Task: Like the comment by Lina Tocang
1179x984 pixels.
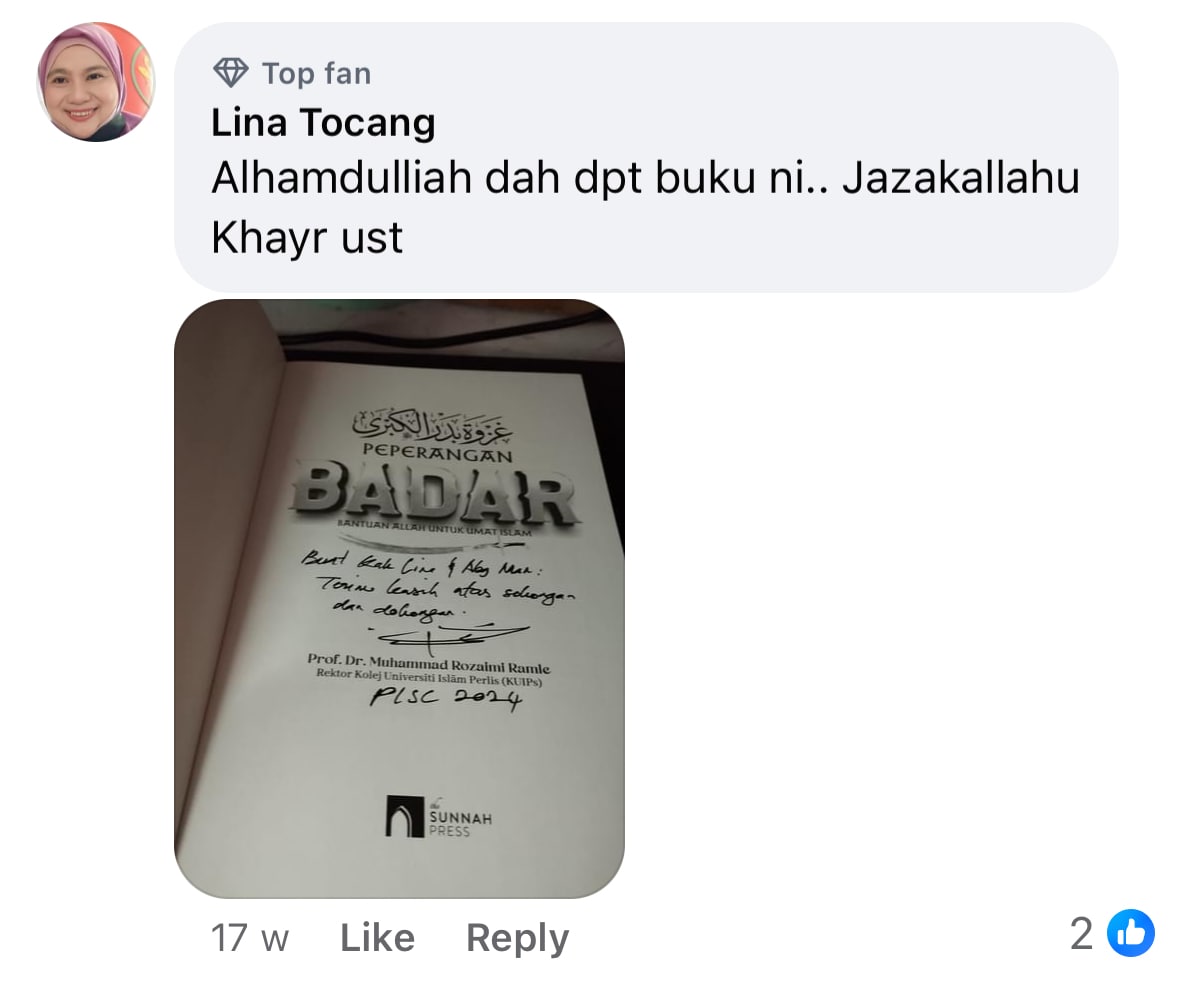Action: pos(377,937)
